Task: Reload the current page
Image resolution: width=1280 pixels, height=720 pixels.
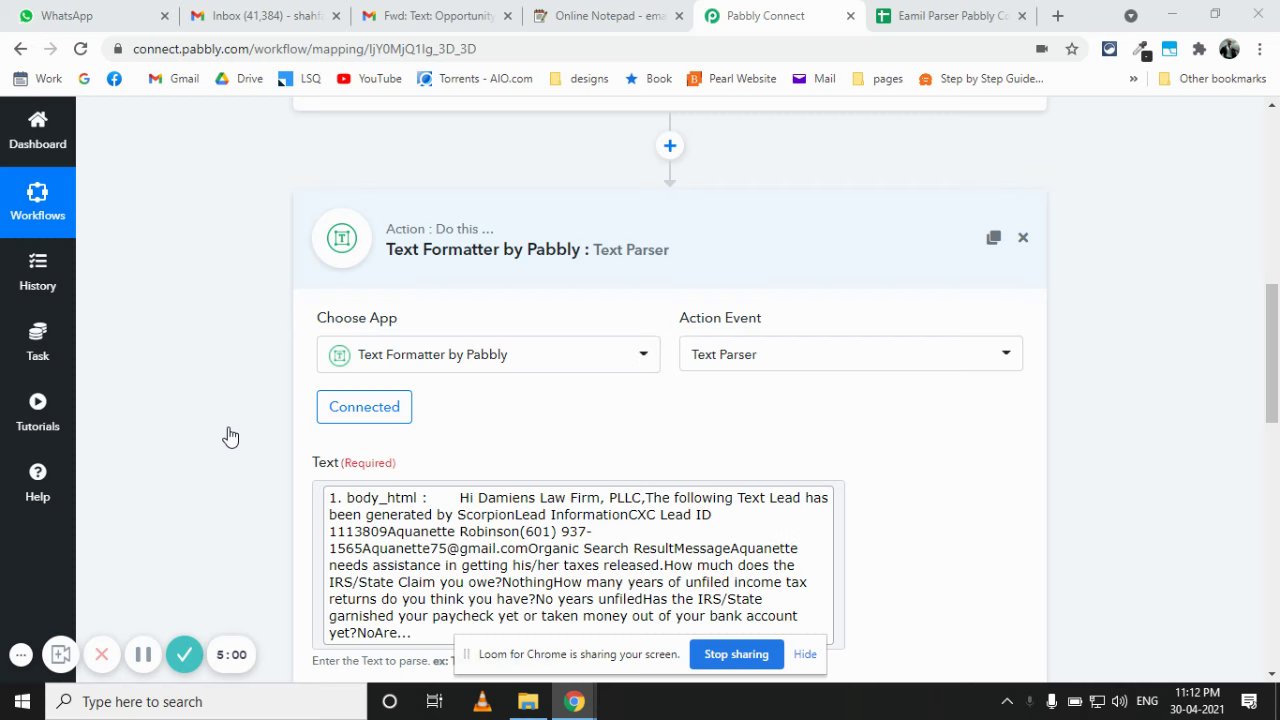Action: (x=80, y=49)
